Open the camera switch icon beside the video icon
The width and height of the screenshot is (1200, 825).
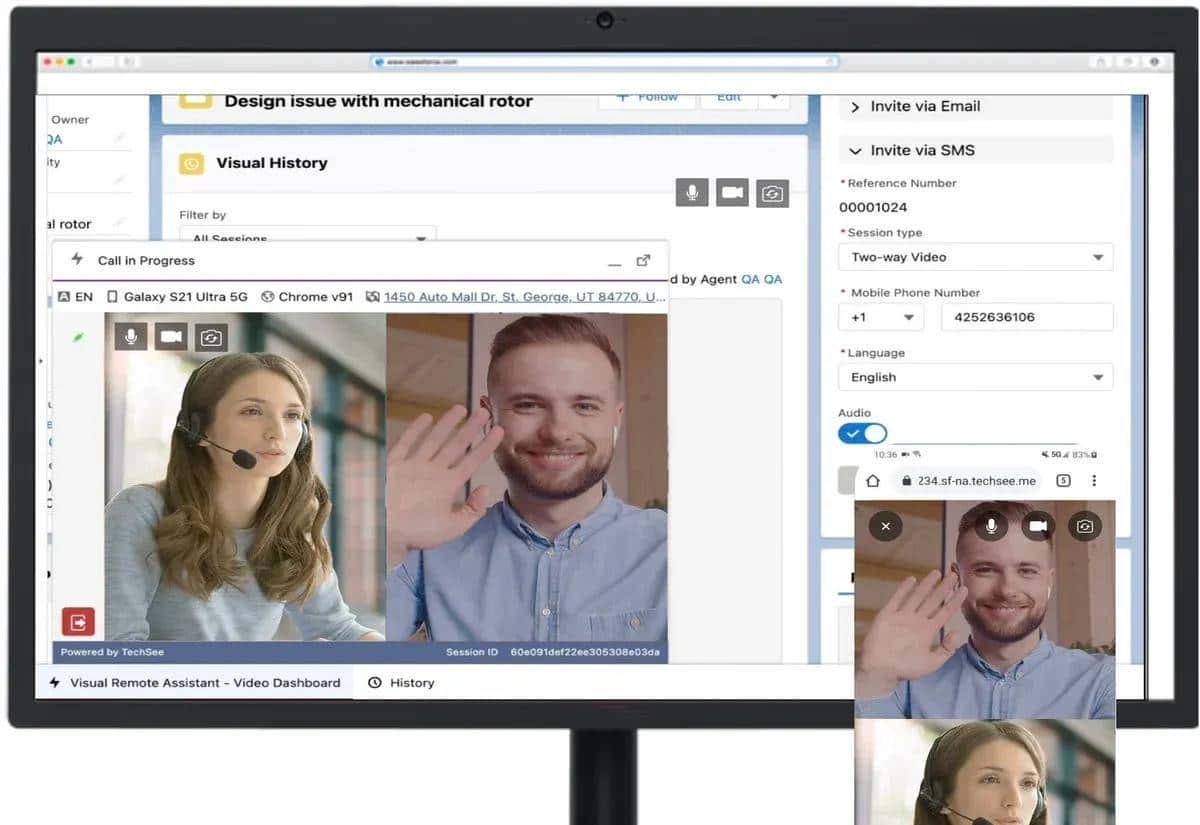point(772,192)
